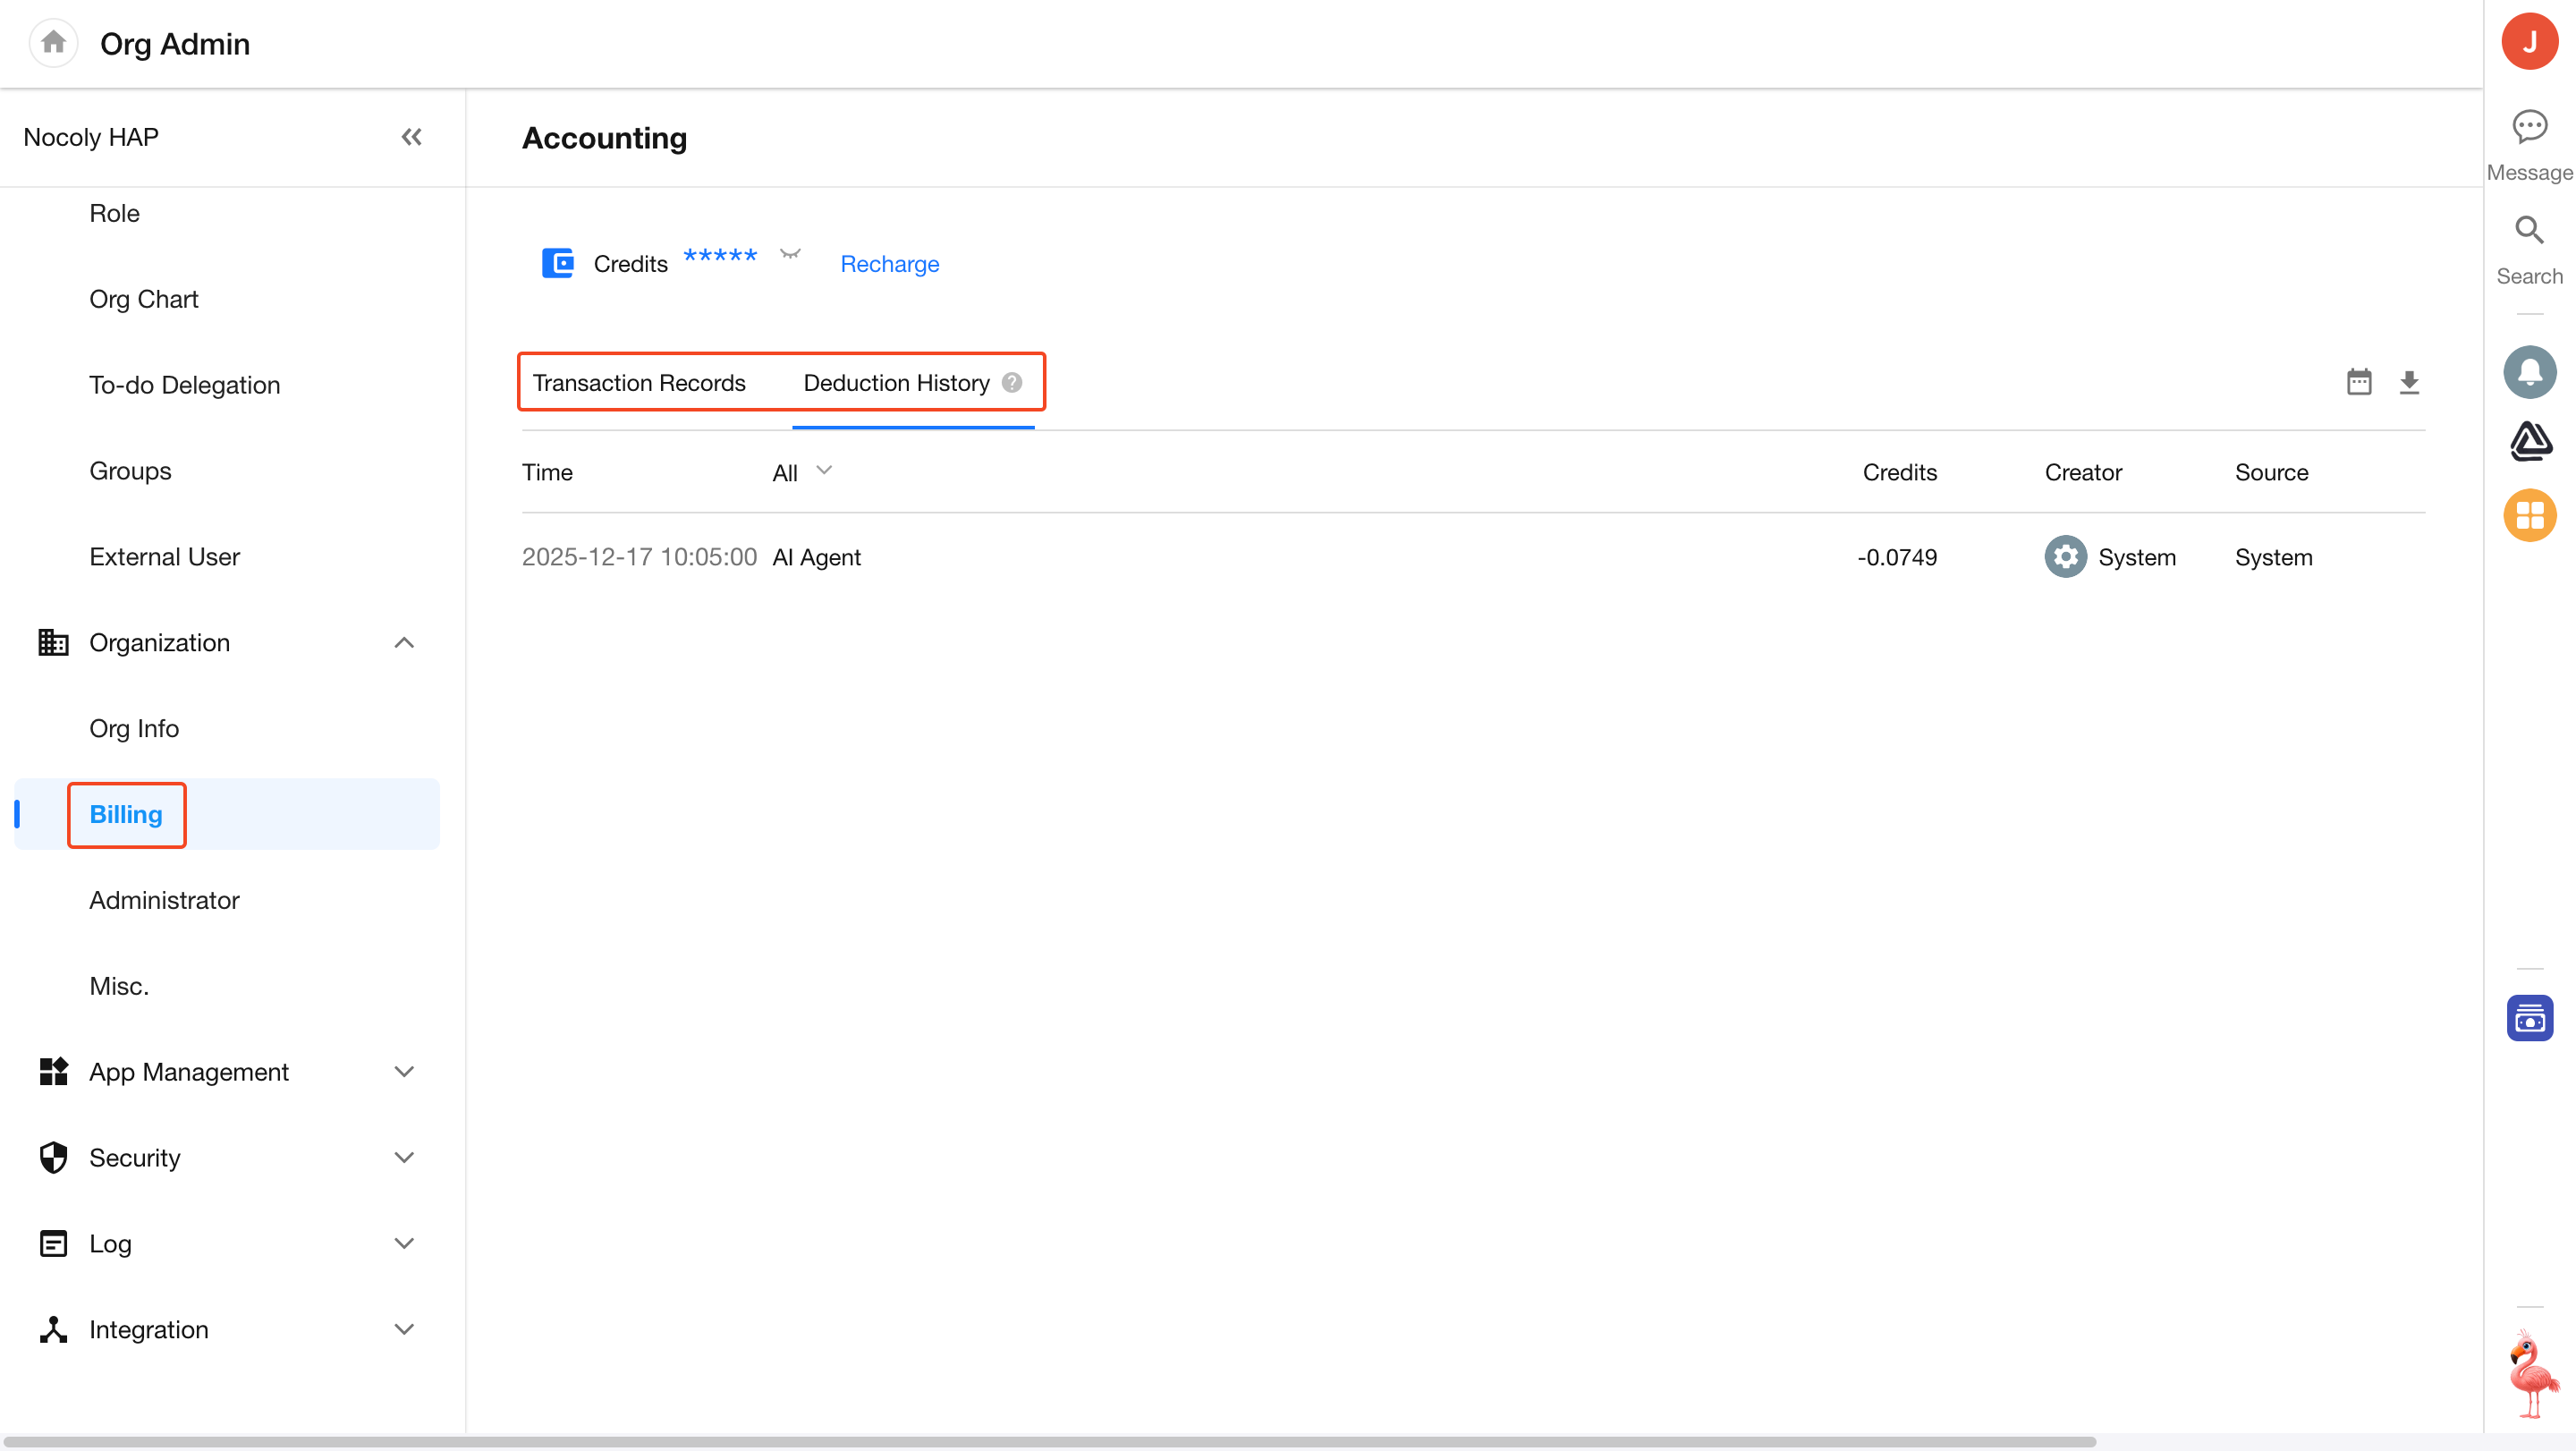Viewport: 2576px width, 1451px height.
Task: Select the Deduction History tab
Action: (896, 383)
